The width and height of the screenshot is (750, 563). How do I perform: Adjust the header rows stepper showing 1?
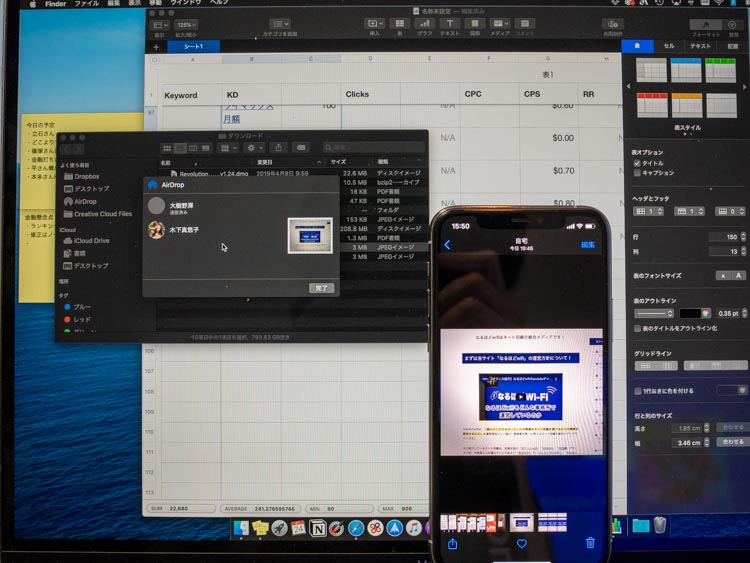point(660,211)
